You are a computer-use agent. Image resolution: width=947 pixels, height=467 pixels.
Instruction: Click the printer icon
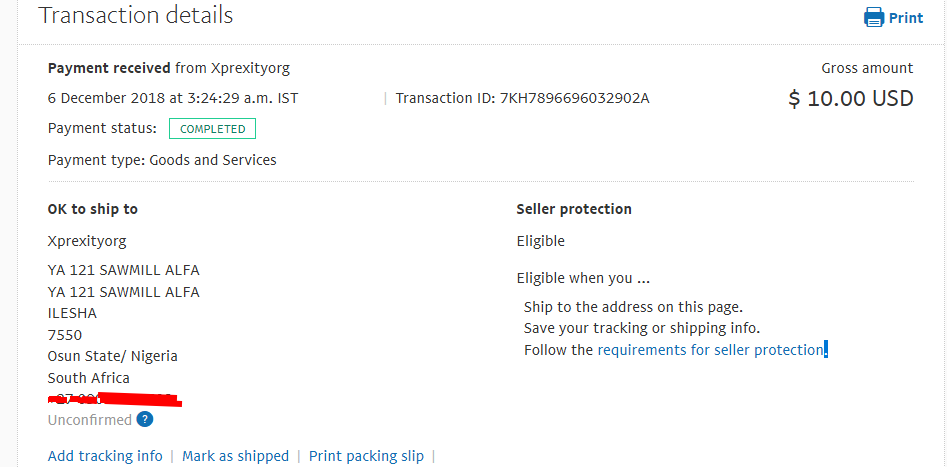click(874, 17)
